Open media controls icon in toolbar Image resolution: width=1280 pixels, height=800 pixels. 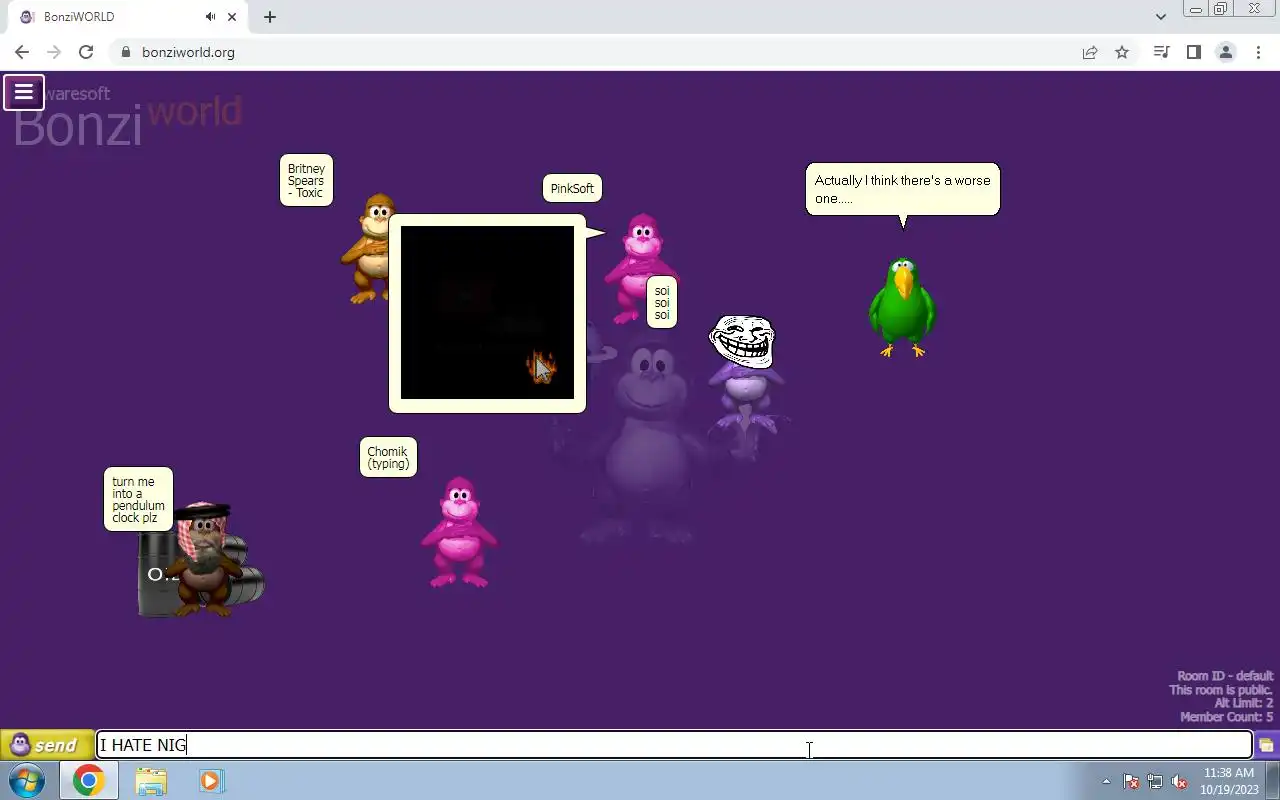[1161, 52]
